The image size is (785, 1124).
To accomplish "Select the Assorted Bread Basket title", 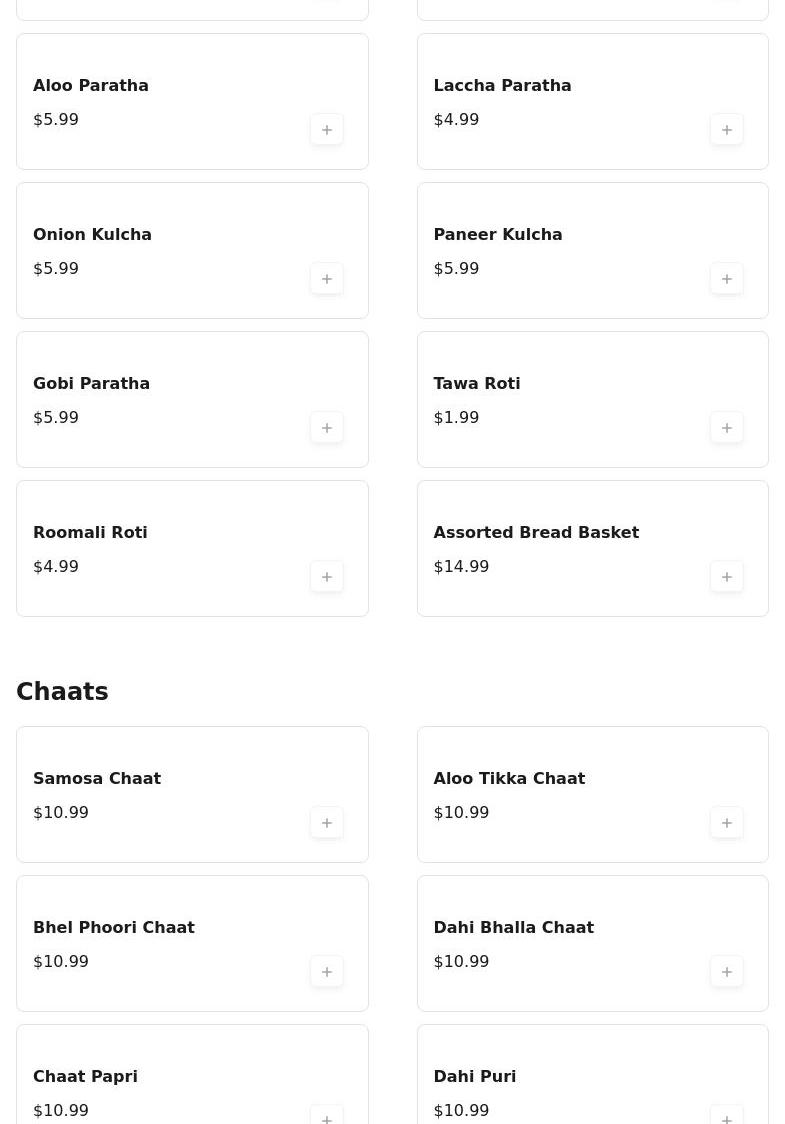I will [x=536, y=533].
